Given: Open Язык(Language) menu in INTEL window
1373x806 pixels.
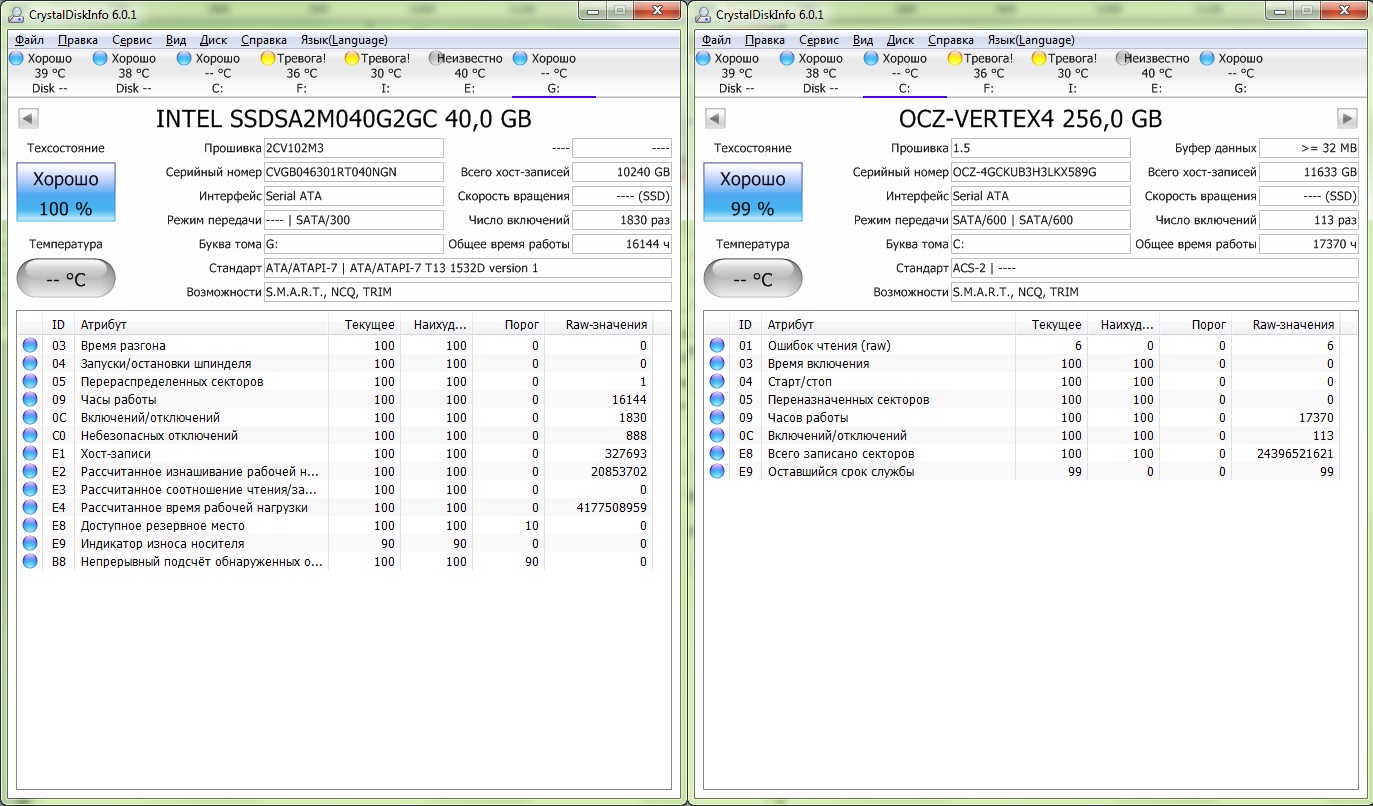Looking at the screenshot, I should coord(344,40).
